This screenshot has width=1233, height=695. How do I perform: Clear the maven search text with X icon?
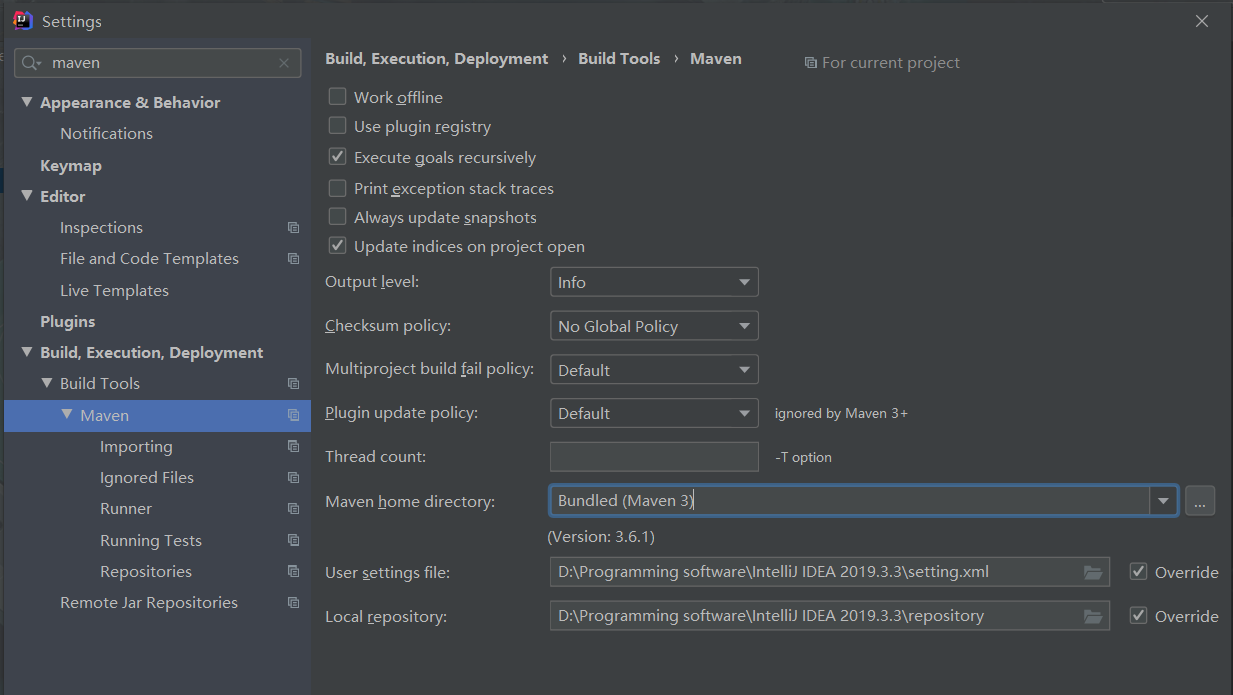click(284, 63)
